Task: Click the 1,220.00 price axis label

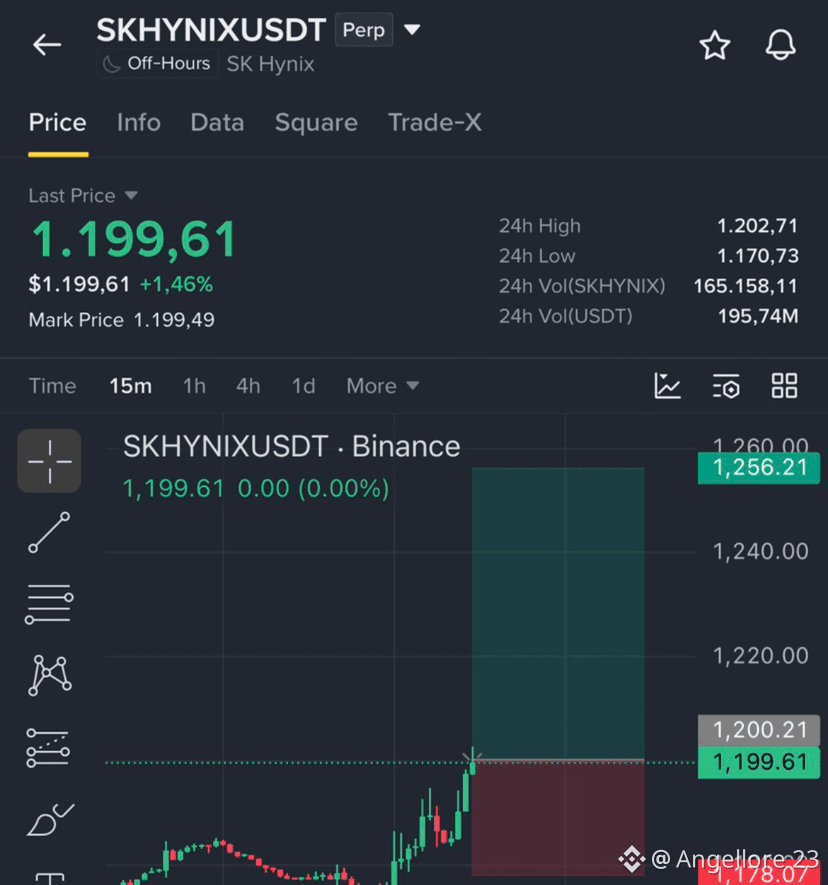Action: [x=760, y=656]
